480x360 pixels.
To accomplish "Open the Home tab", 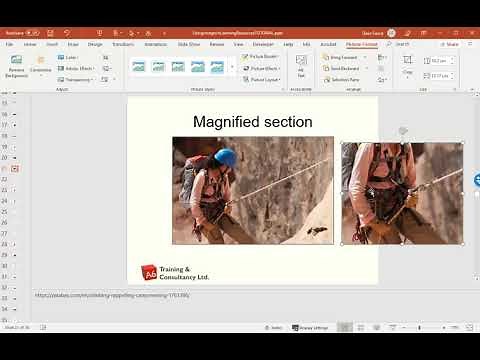I will tap(30, 44).
